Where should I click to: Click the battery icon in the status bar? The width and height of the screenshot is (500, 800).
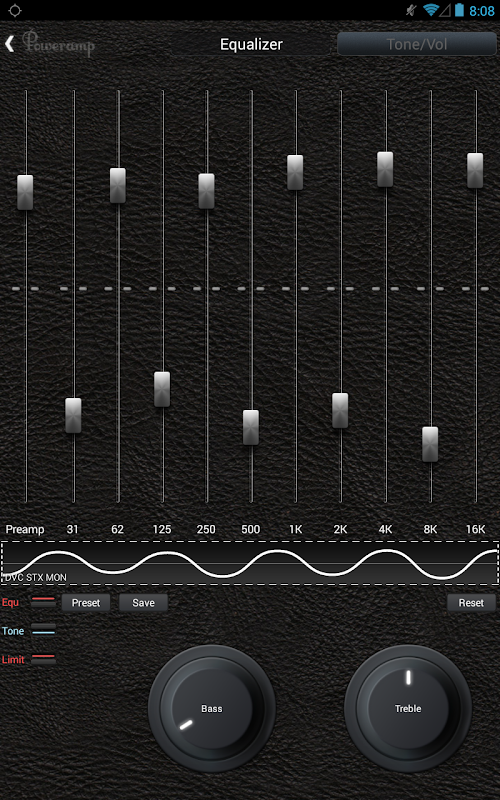click(x=459, y=10)
